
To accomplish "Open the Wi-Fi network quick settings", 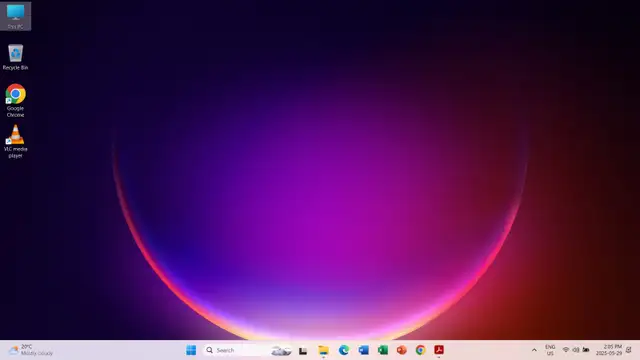I will (566, 350).
